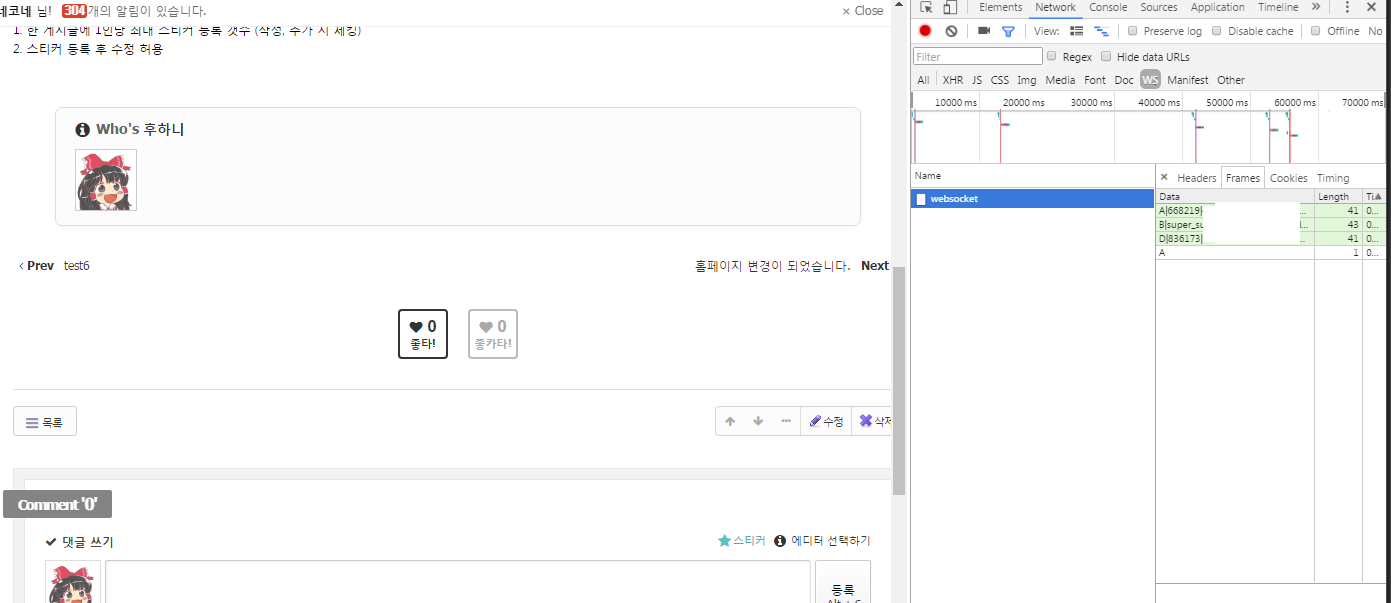Click 에디터 선택하기 editor selector

822,541
